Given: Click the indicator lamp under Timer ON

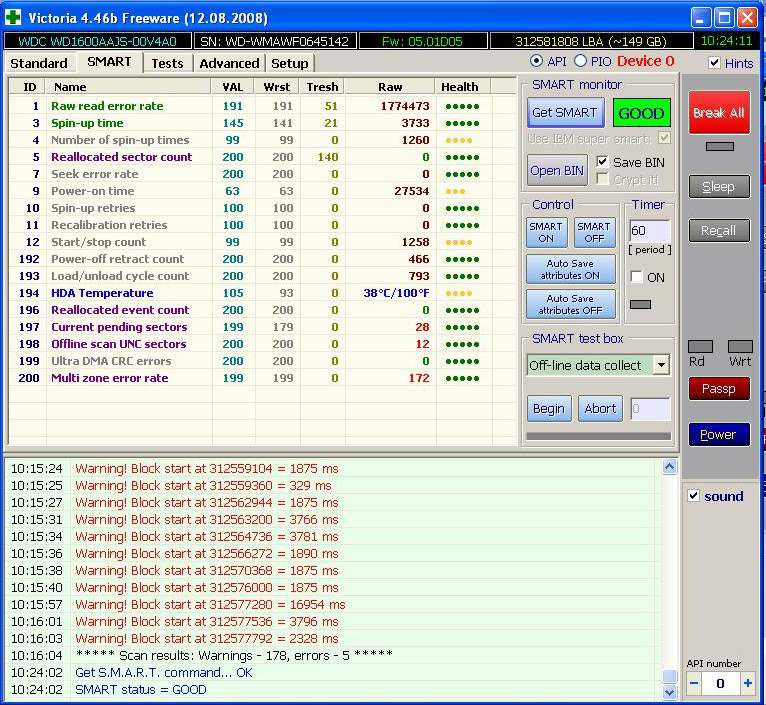Looking at the screenshot, I should tap(640, 304).
